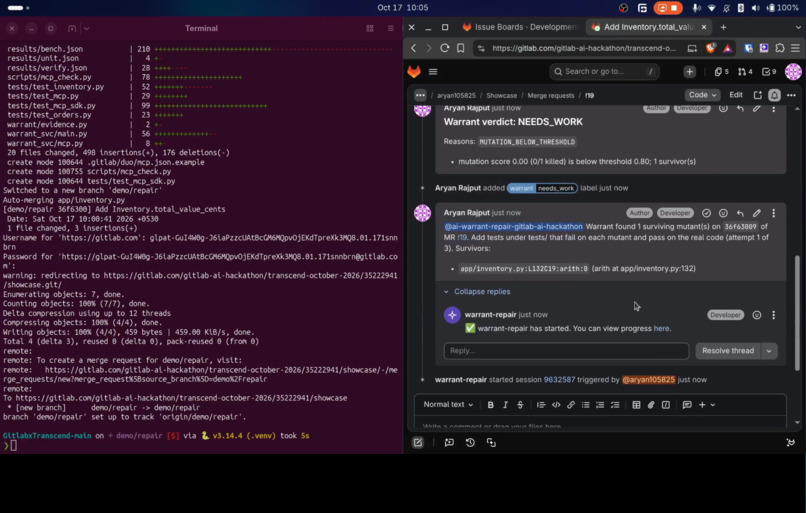Toggle strikethrough formatting
The width and height of the screenshot is (806, 513).
(x=520, y=405)
